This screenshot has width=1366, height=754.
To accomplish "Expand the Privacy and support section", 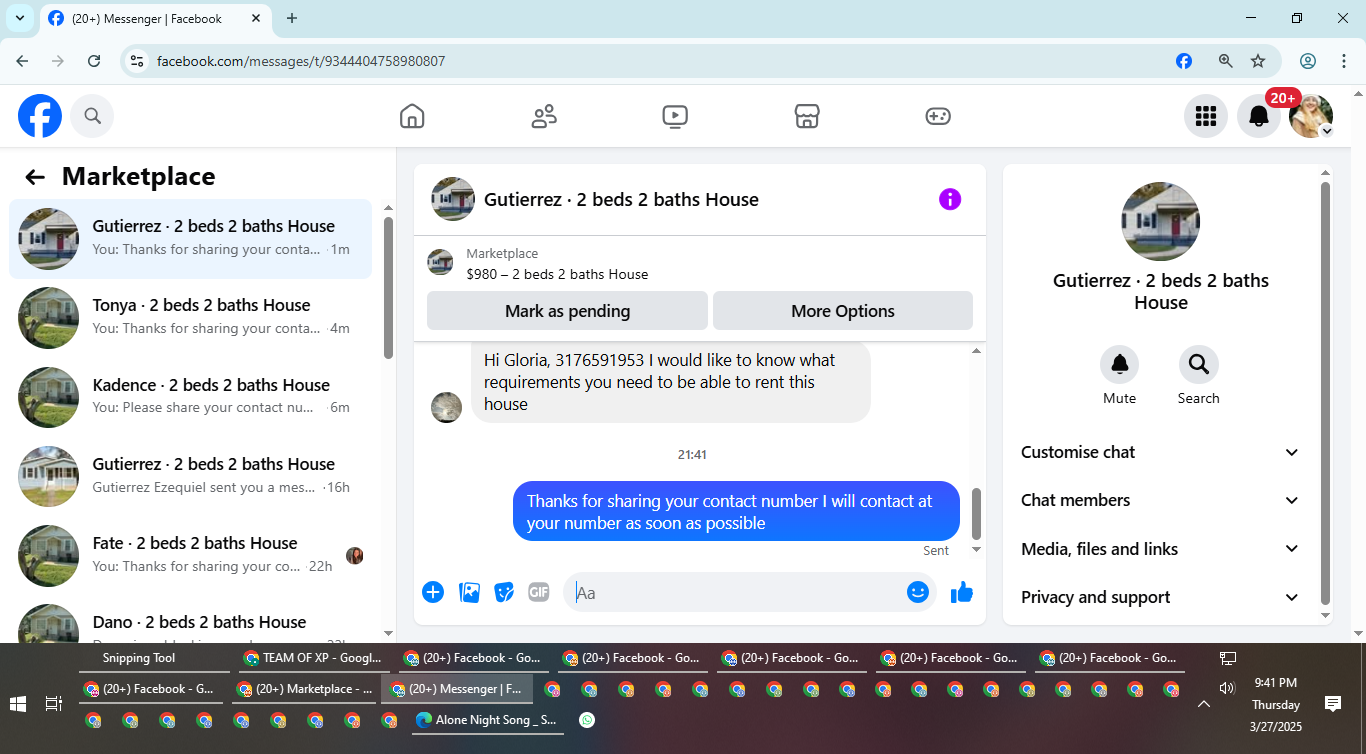I will (1160, 597).
